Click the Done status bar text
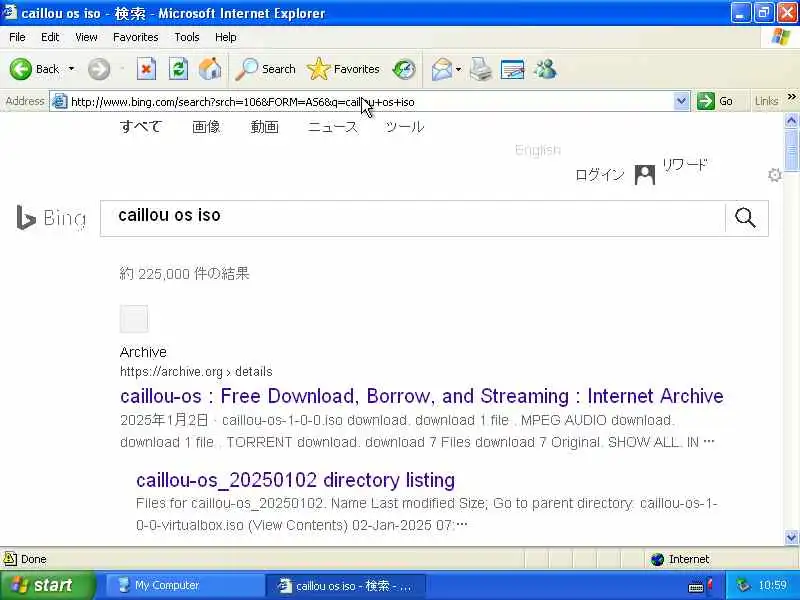This screenshot has height=600, width=800. pos(34,560)
